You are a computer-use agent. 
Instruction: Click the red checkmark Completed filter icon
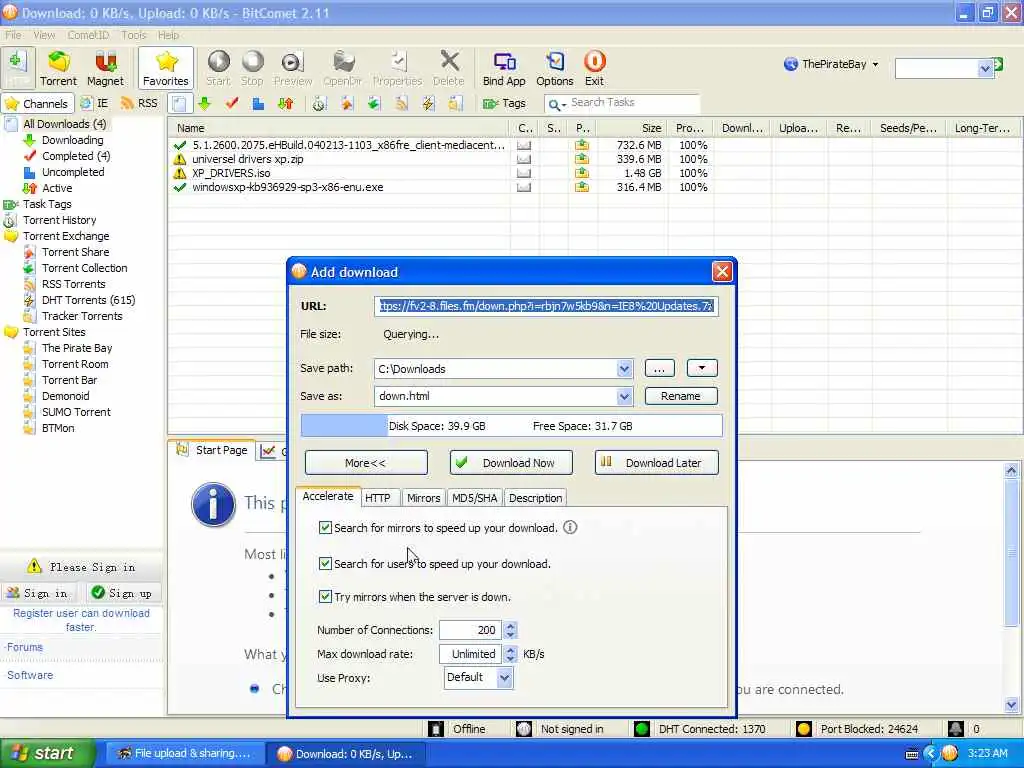[232, 103]
